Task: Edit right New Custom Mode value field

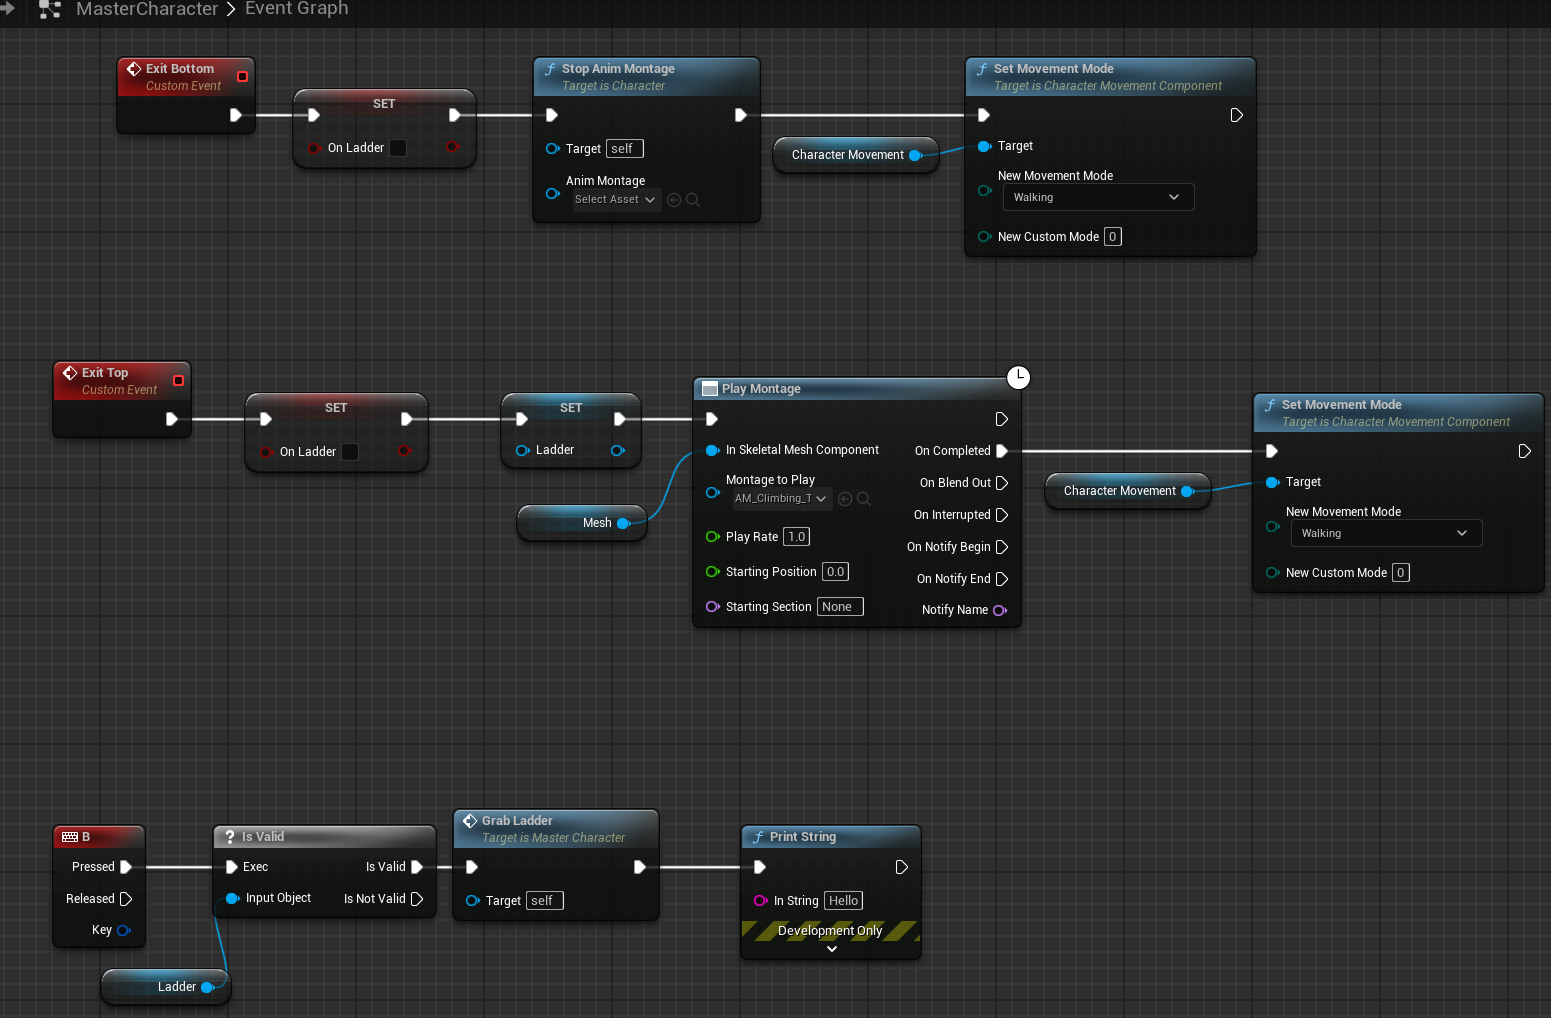Action: coord(1400,573)
